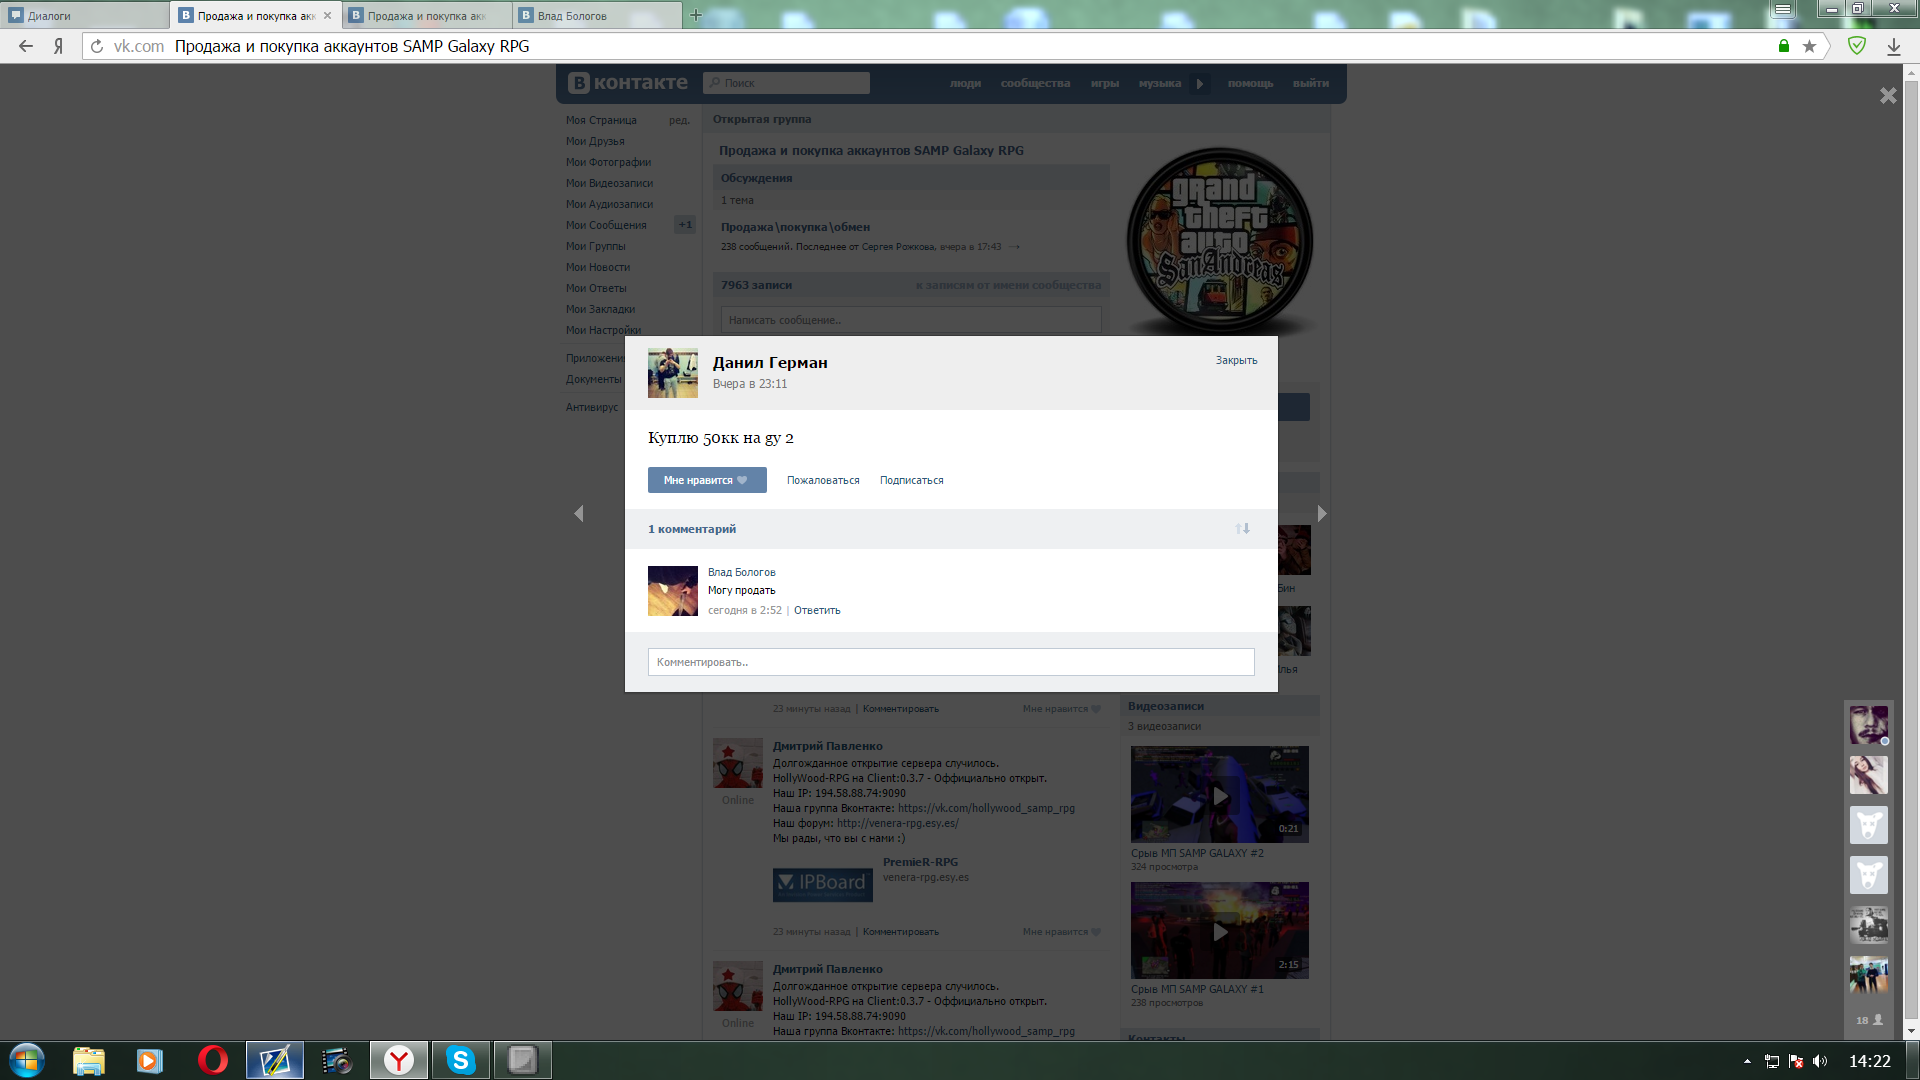This screenshot has width=1920, height=1080.
Task: Open the Yandex home button in toolbar
Action: 59,46
